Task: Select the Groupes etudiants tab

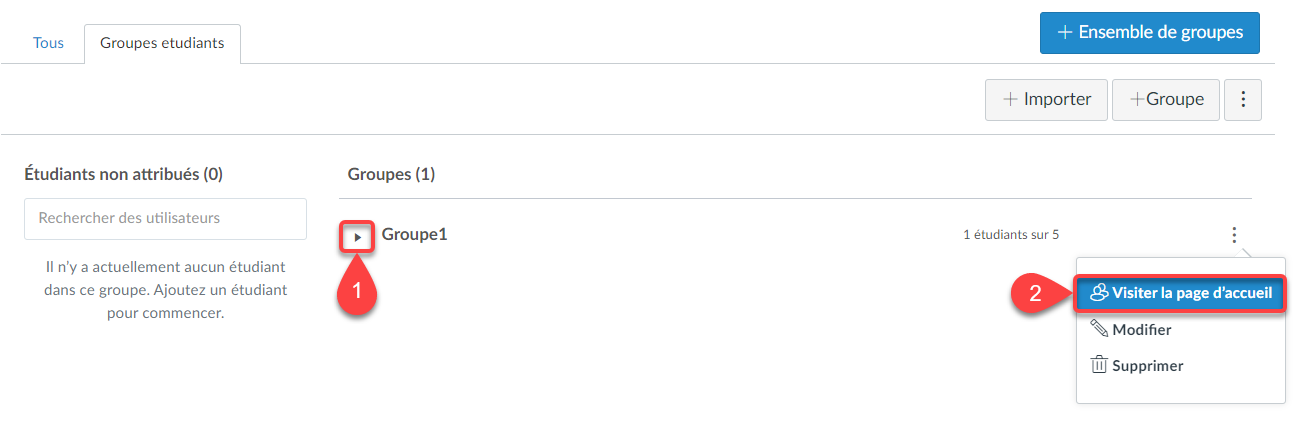Action: [x=162, y=44]
